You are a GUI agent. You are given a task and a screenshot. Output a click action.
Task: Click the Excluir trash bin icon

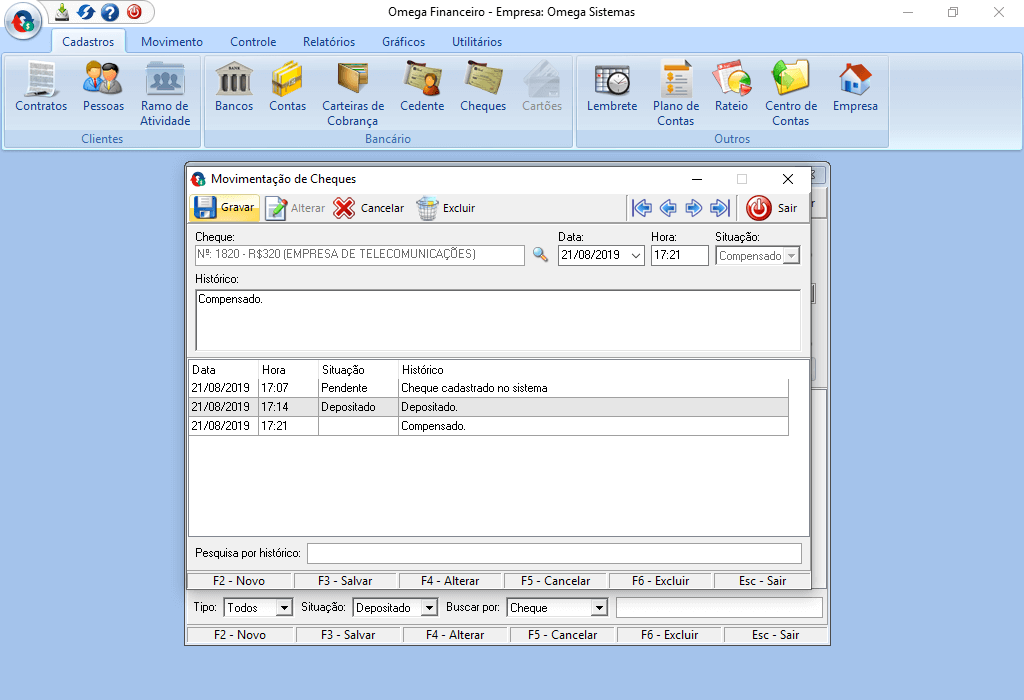pyautogui.click(x=427, y=208)
